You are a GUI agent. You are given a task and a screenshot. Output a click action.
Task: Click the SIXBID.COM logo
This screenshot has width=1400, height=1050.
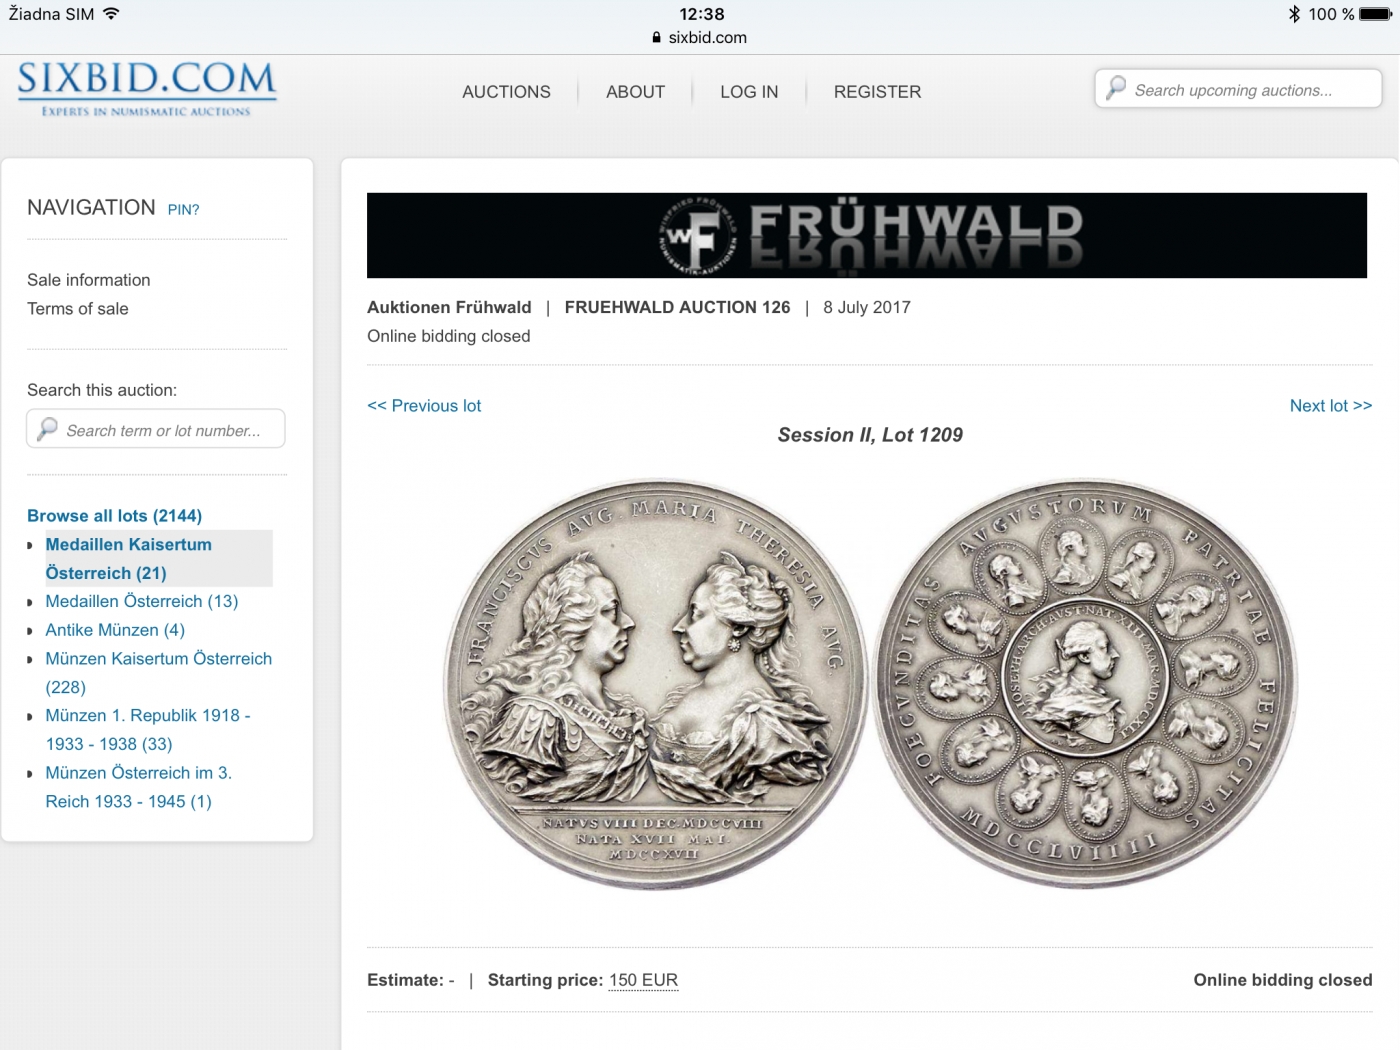pyautogui.click(x=146, y=89)
